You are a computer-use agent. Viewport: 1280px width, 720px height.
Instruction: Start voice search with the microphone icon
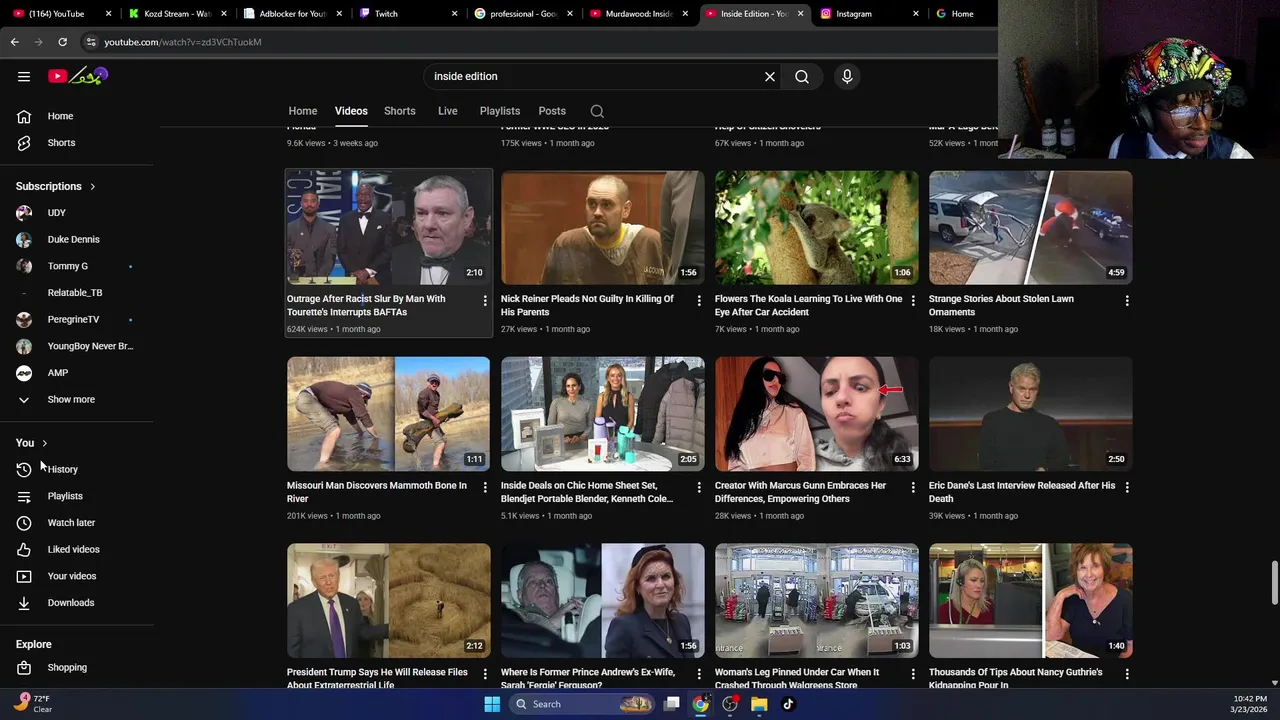coord(847,76)
